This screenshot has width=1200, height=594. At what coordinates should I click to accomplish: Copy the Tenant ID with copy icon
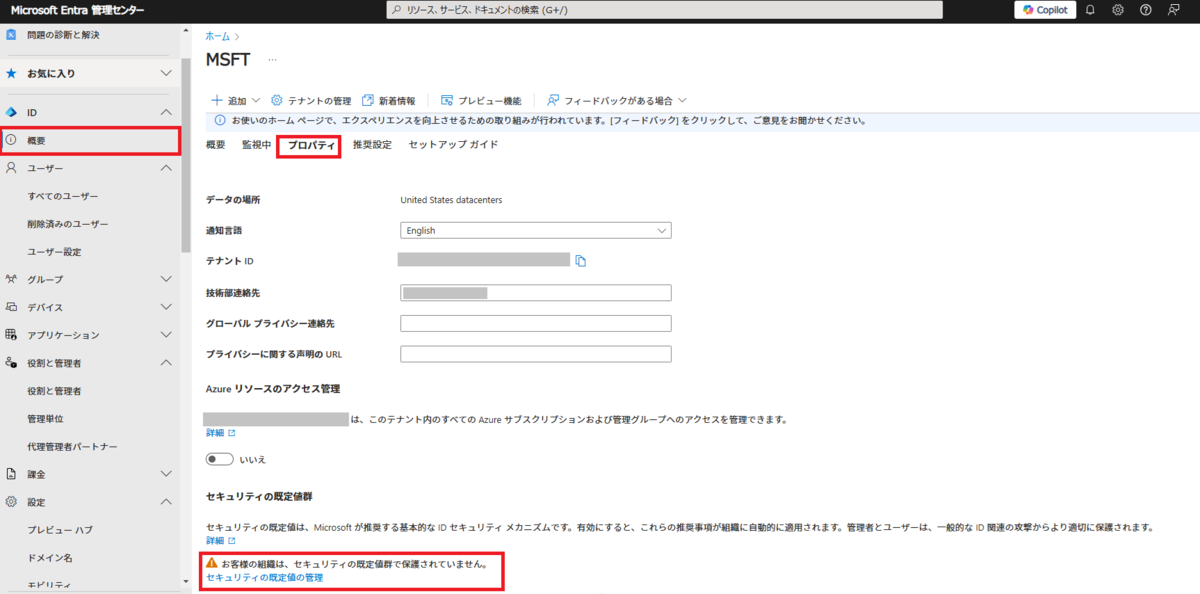[x=580, y=261]
